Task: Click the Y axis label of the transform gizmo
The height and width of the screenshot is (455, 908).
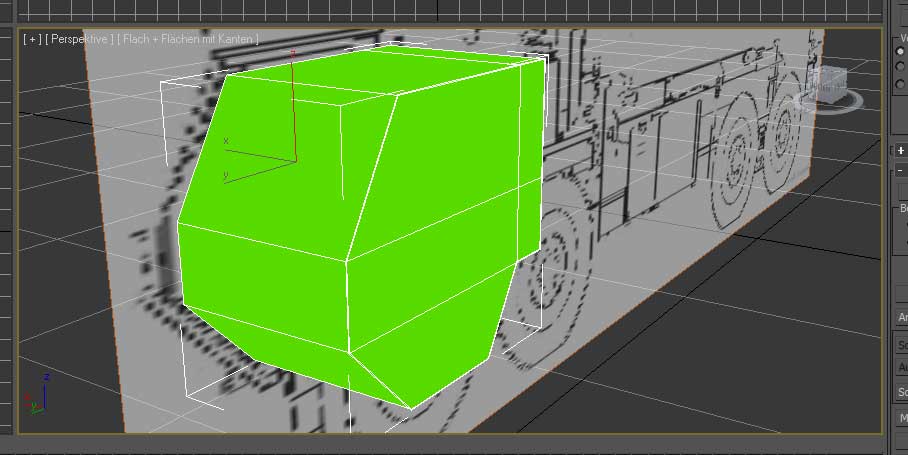Action: coord(225,175)
